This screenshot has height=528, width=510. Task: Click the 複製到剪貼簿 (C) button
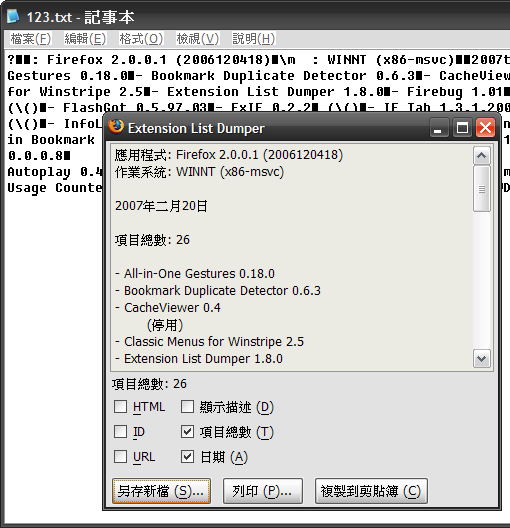371,491
